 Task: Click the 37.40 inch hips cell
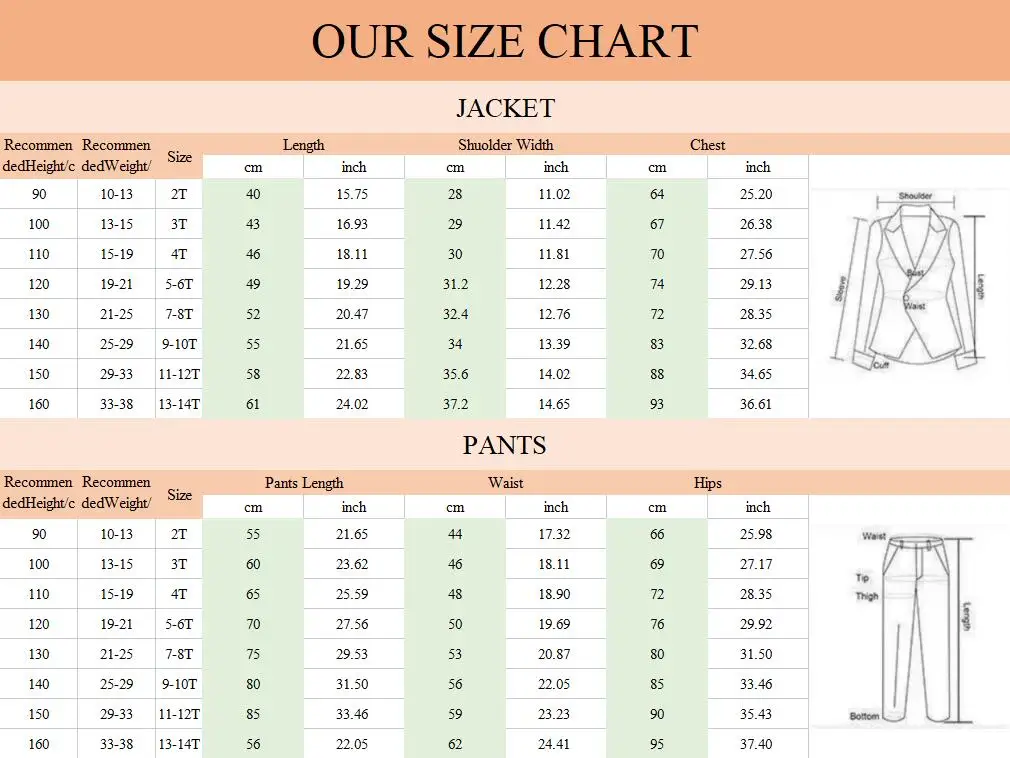click(756, 744)
